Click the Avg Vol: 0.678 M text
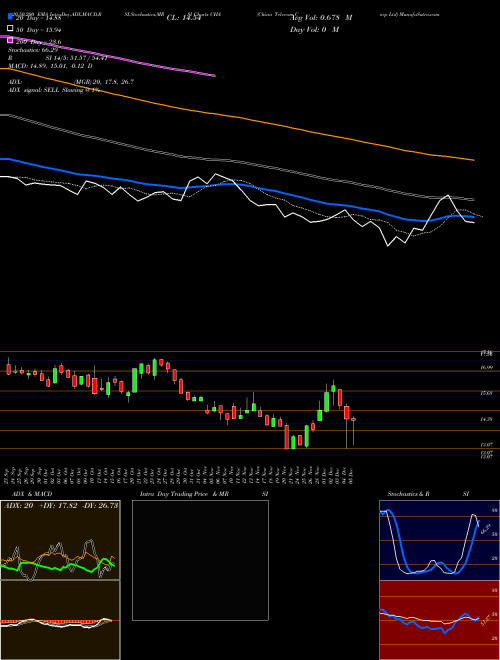 [x=321, y=18]
